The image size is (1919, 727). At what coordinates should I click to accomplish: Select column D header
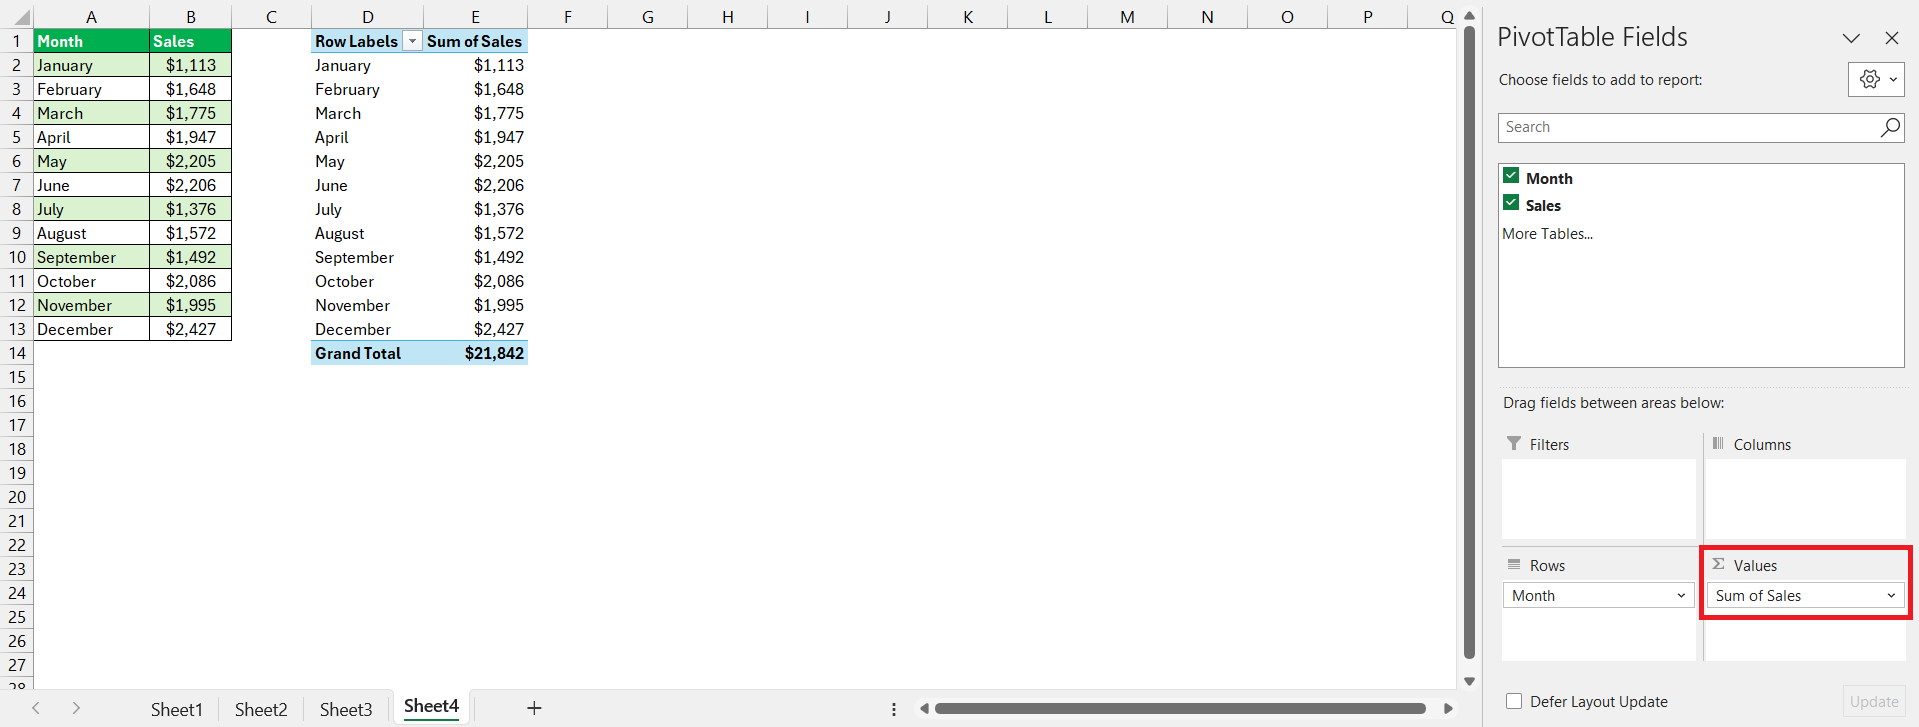pyautogui.click(x=367, y=16)
